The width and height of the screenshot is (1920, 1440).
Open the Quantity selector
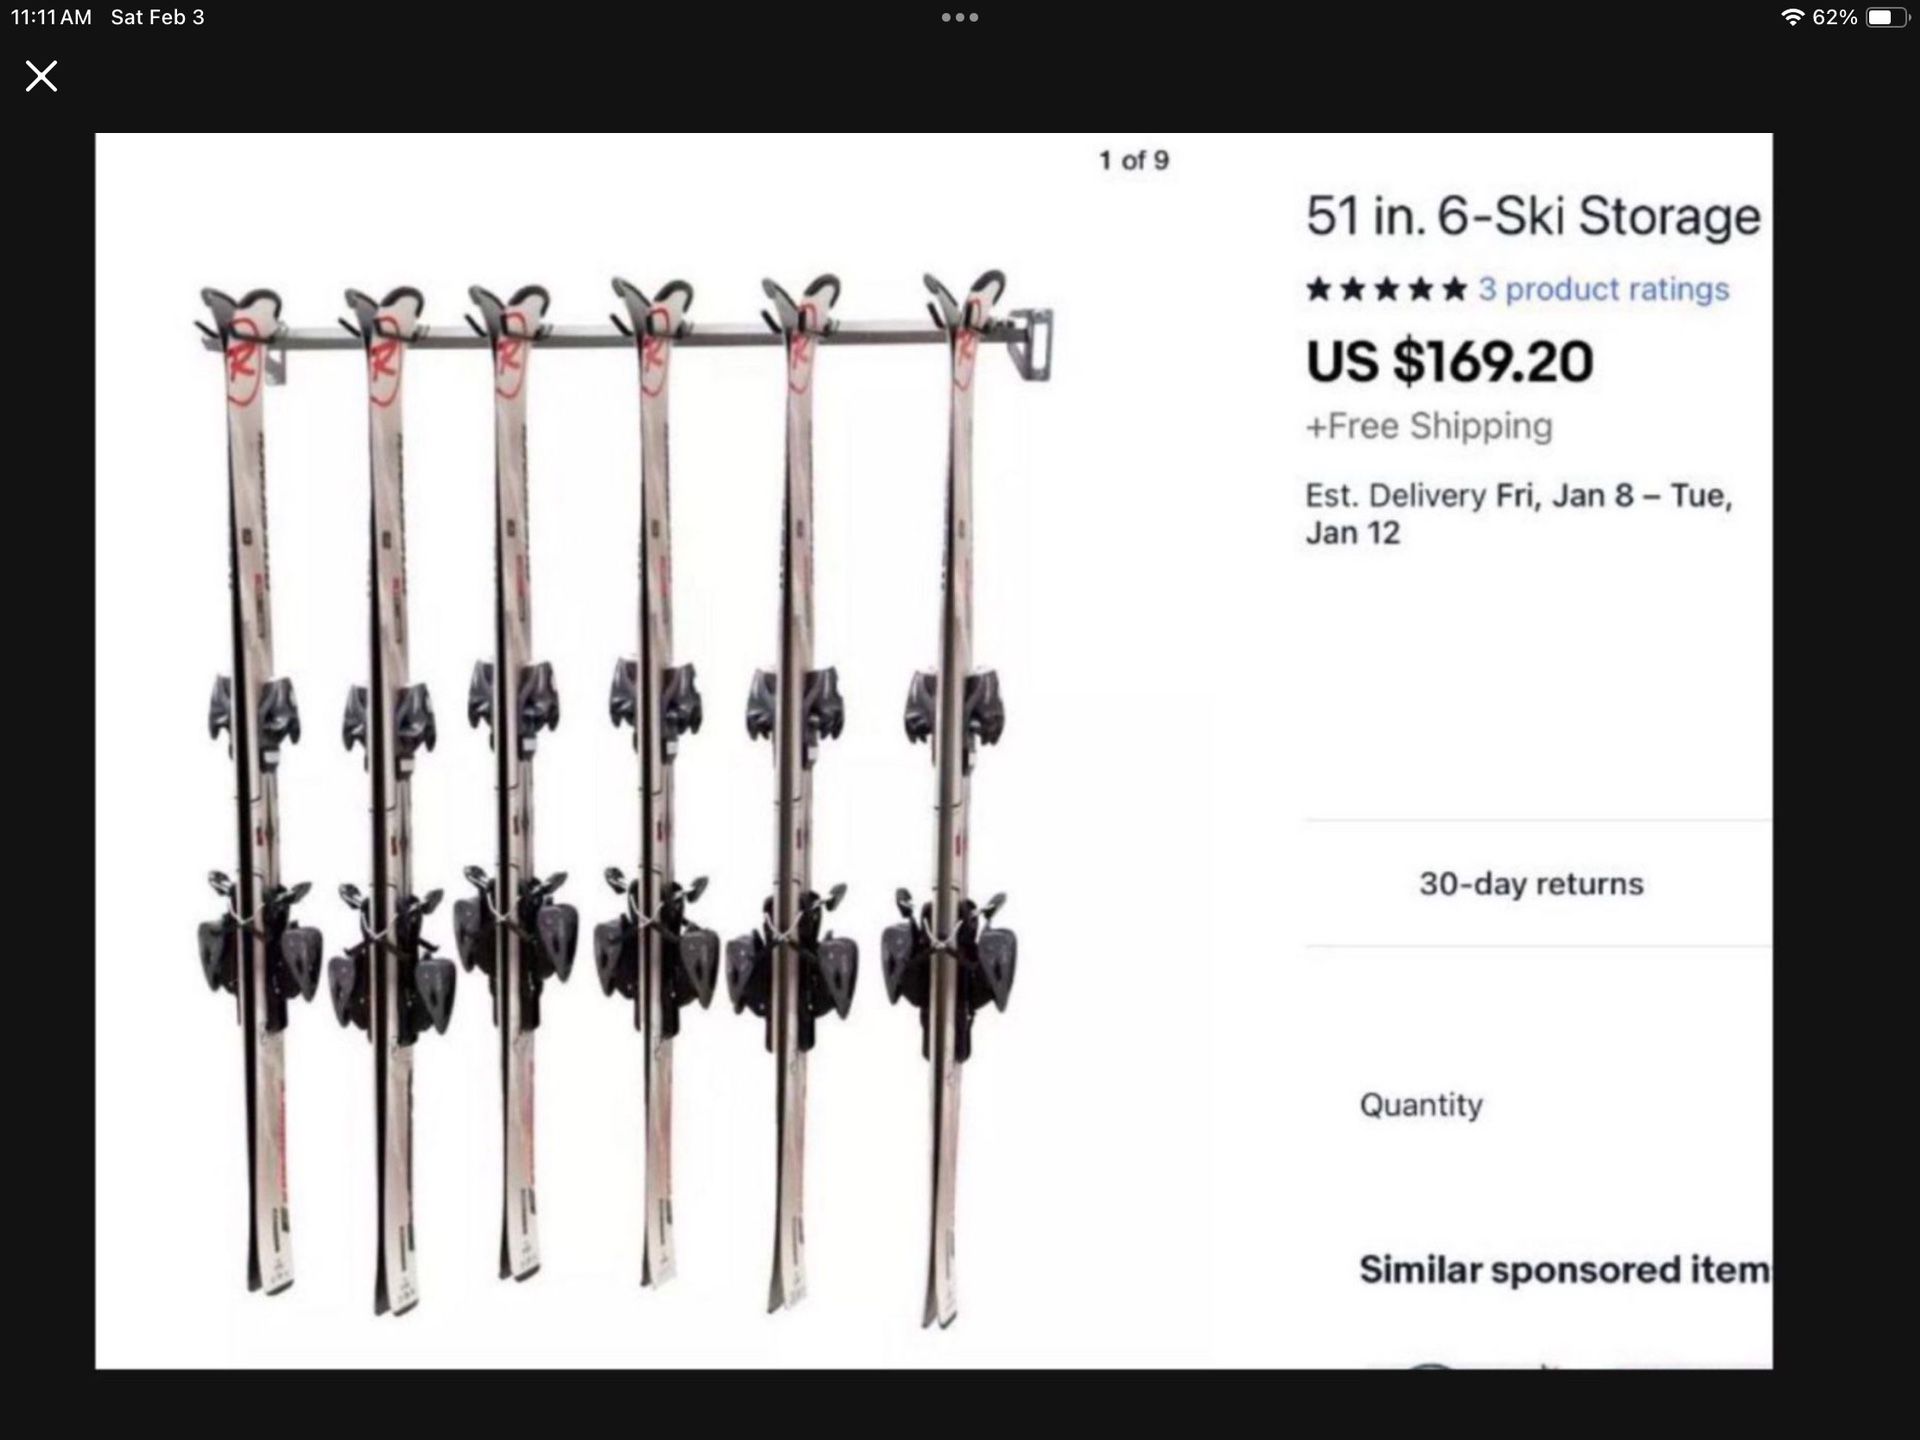[1420, 1105]
